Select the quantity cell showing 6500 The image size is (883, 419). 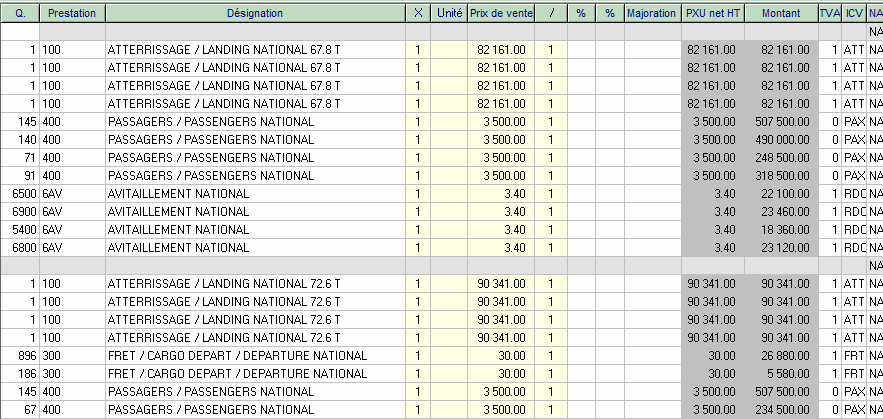point(20,193)
